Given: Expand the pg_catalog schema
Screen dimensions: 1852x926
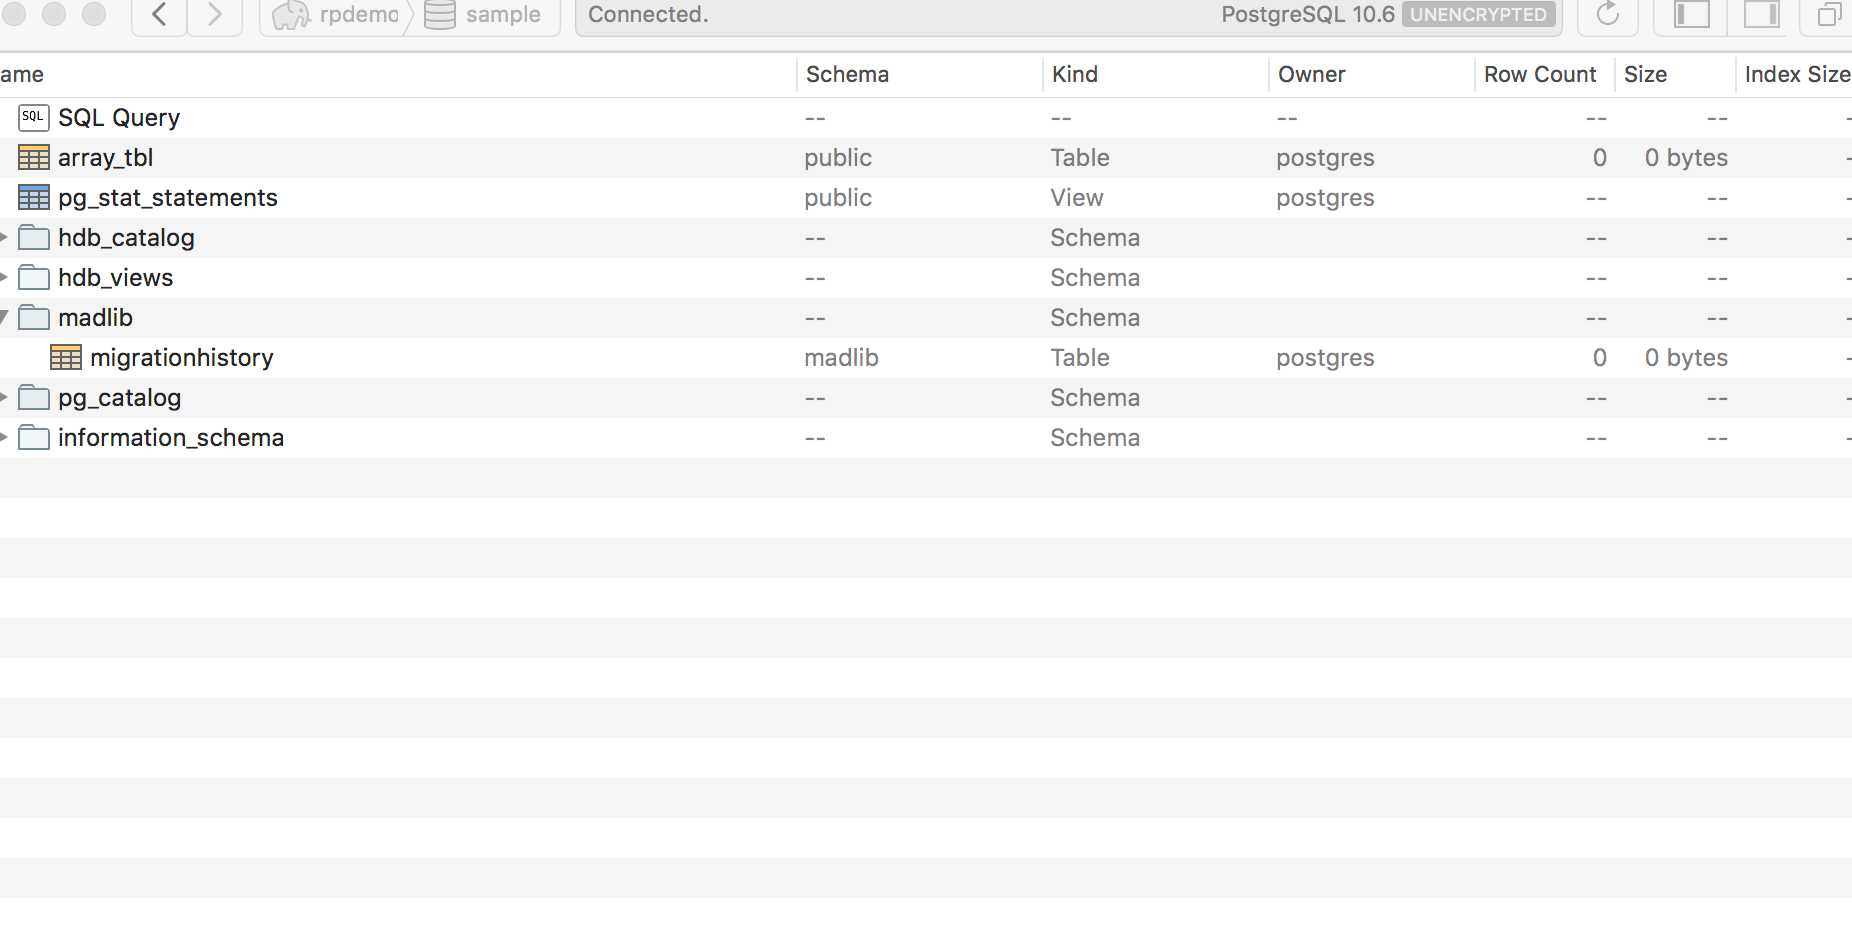Looking at the screenshot, I should [4, 398].
